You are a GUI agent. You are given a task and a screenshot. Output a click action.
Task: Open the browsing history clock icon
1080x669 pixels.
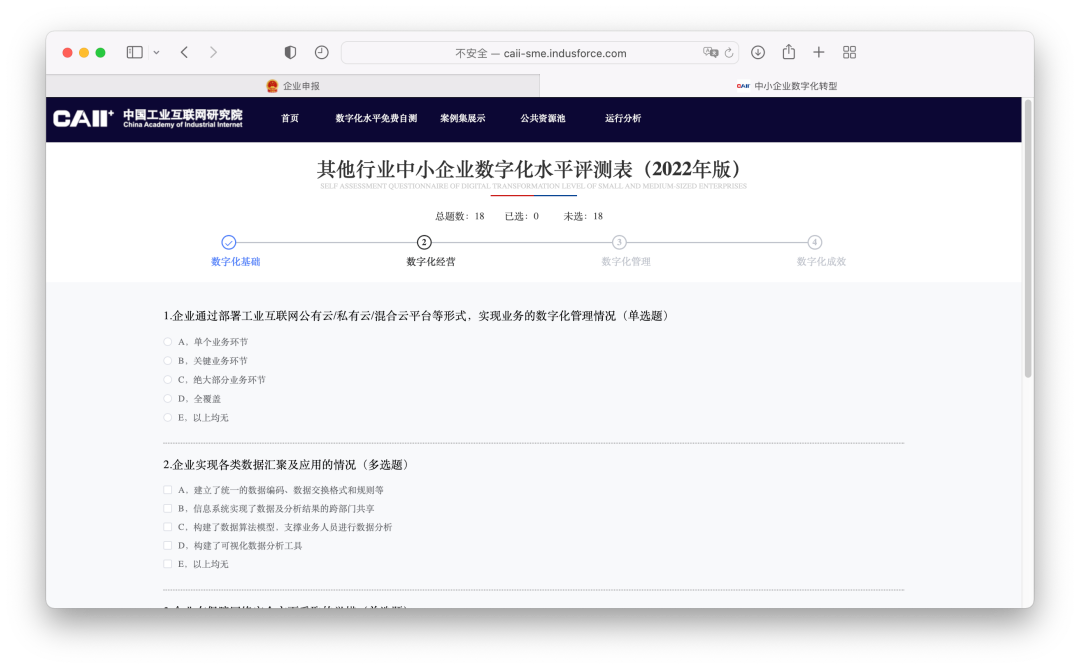(321, 52)
